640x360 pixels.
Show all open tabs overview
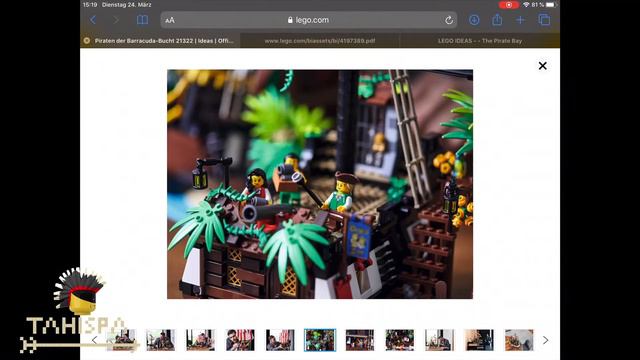(x=544, y=20)
